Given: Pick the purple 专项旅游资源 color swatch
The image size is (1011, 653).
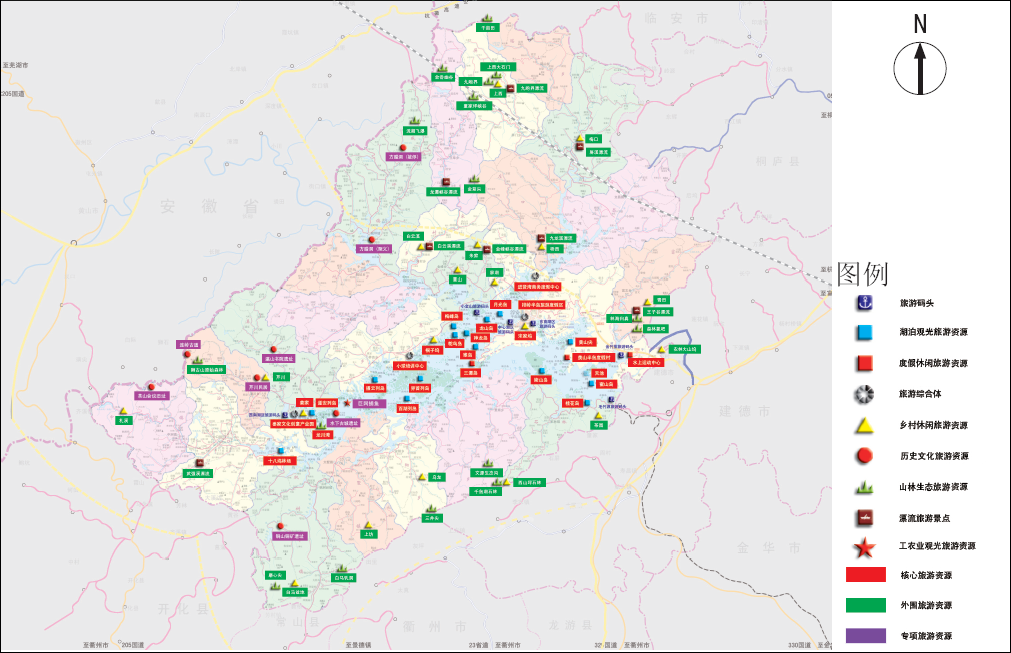Looking at the screenshot, I should (866, 635).
